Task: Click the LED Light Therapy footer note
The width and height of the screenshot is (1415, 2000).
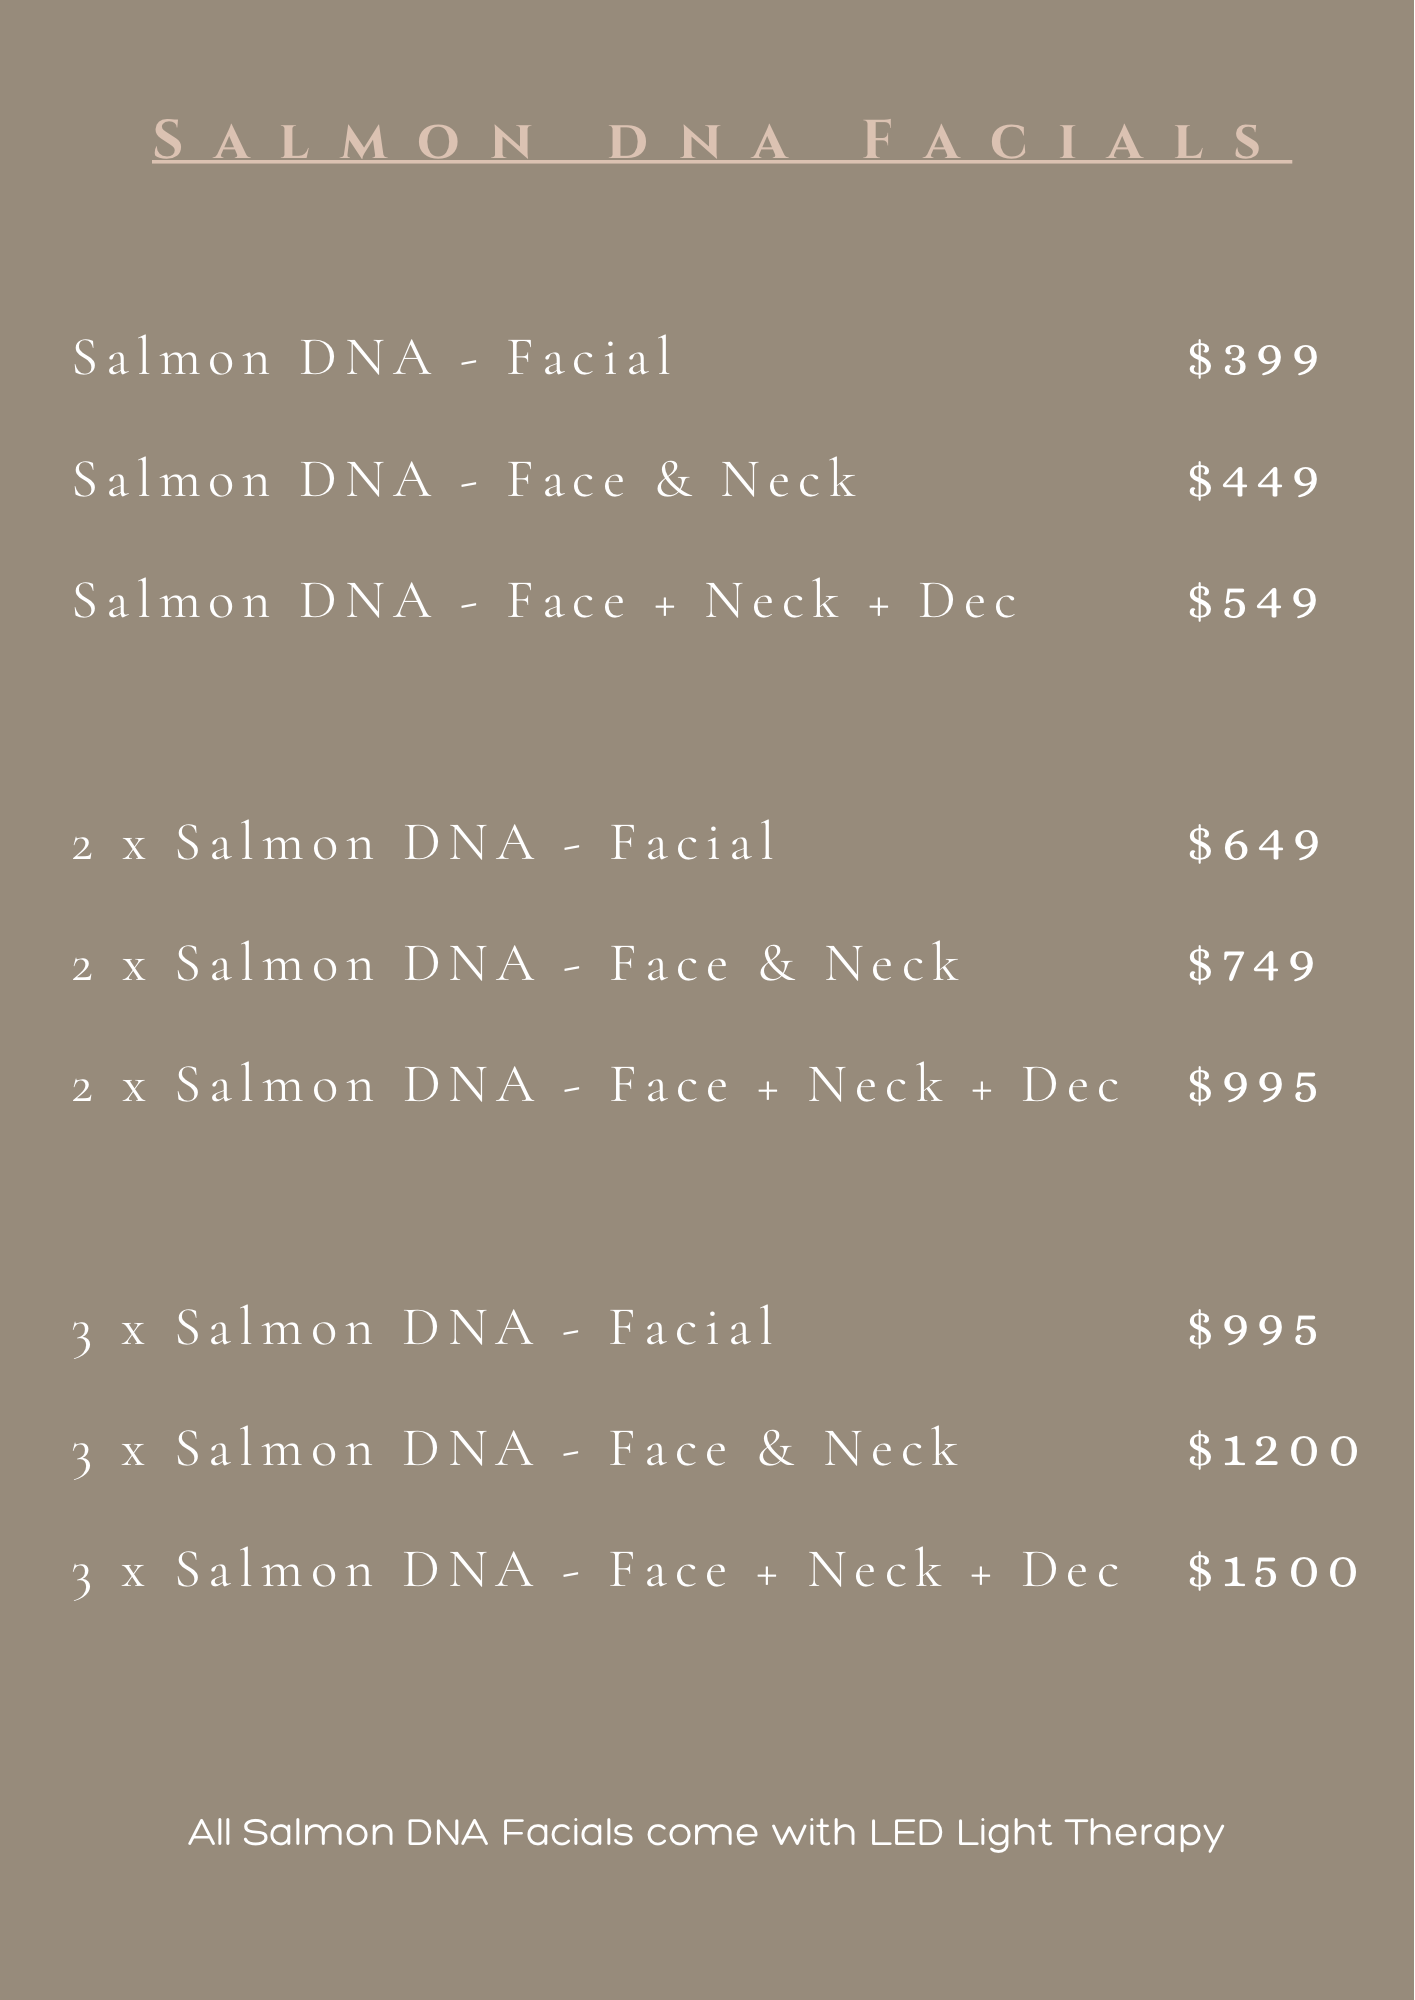Action: pos(706,1833)
